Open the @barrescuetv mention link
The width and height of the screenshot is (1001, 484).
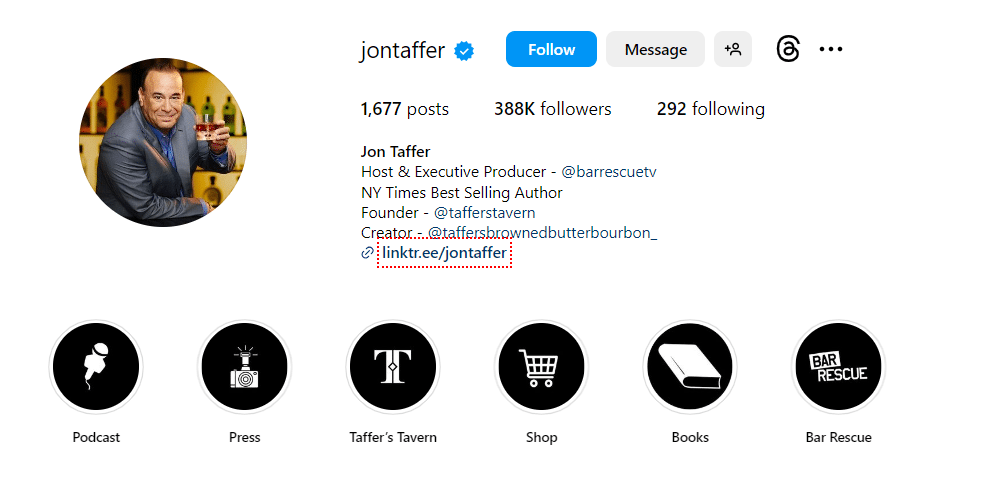609,172
